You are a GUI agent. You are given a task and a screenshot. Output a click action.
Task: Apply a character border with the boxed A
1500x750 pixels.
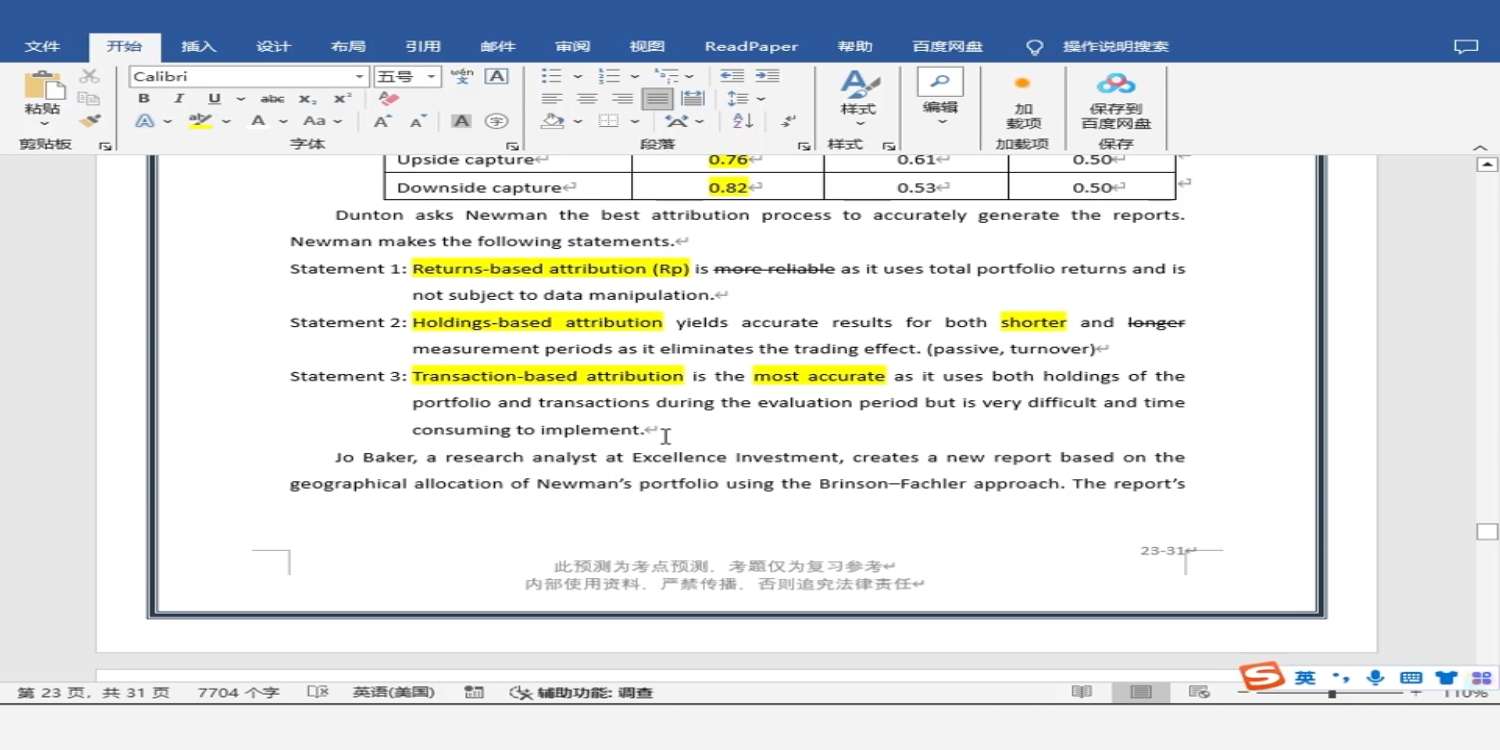pyautogui.click(x=496, y=76)
